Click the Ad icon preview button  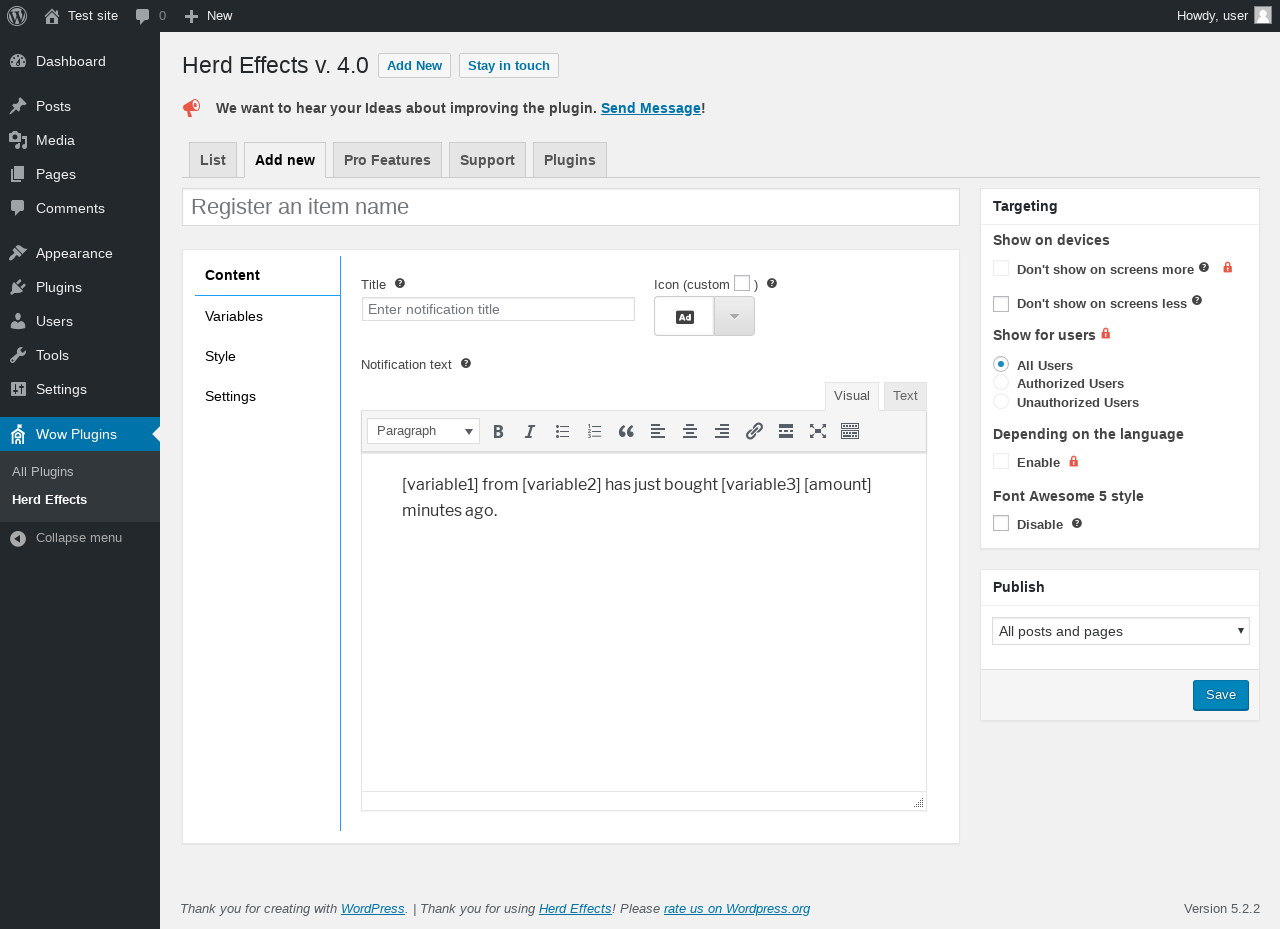[x=684, y=316]
